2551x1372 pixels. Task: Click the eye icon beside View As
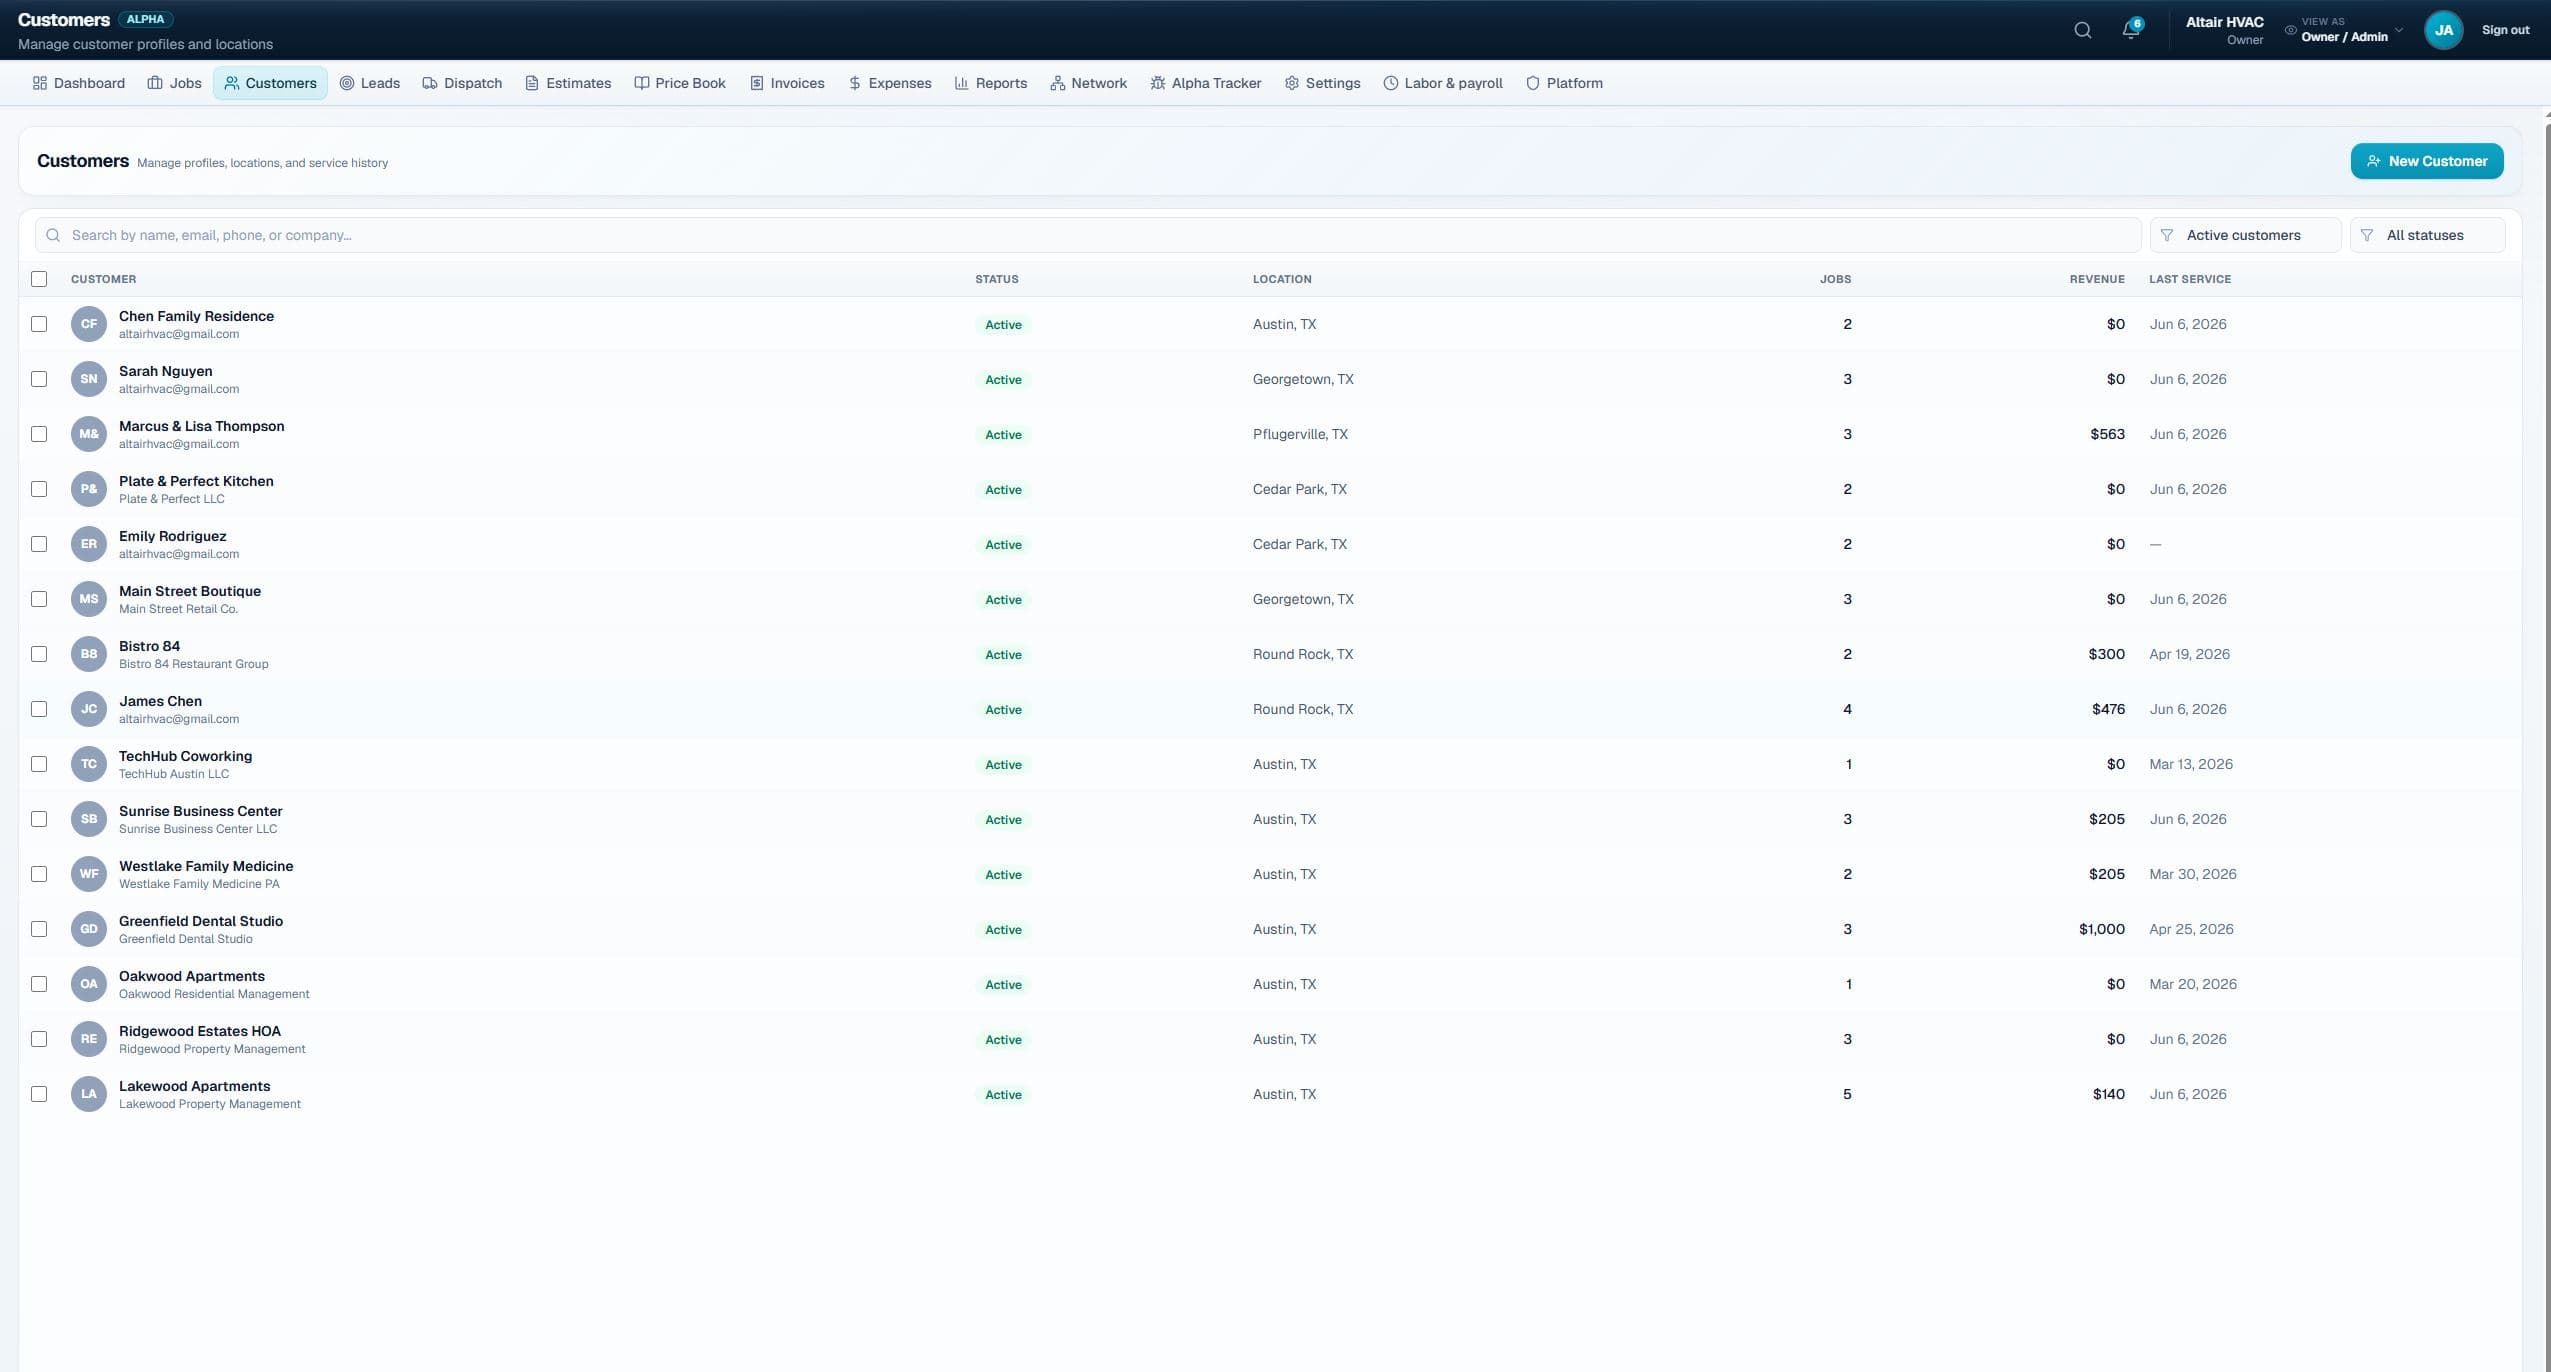coord(2290,30)
